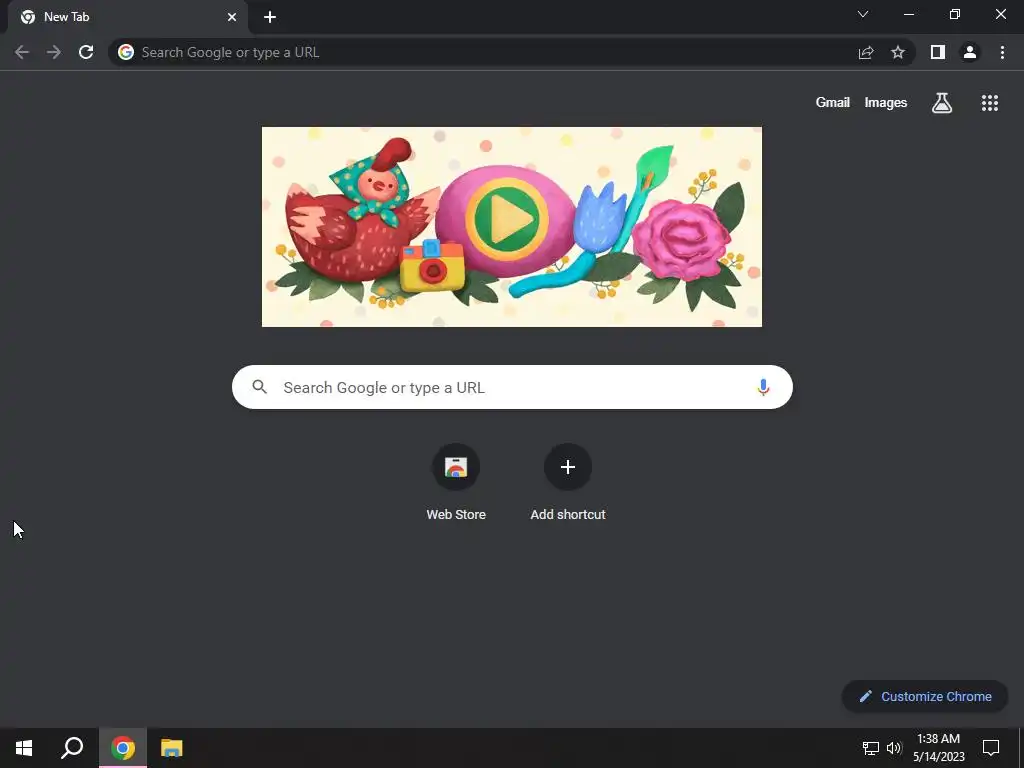Focus the Google search box

(512, 387)
